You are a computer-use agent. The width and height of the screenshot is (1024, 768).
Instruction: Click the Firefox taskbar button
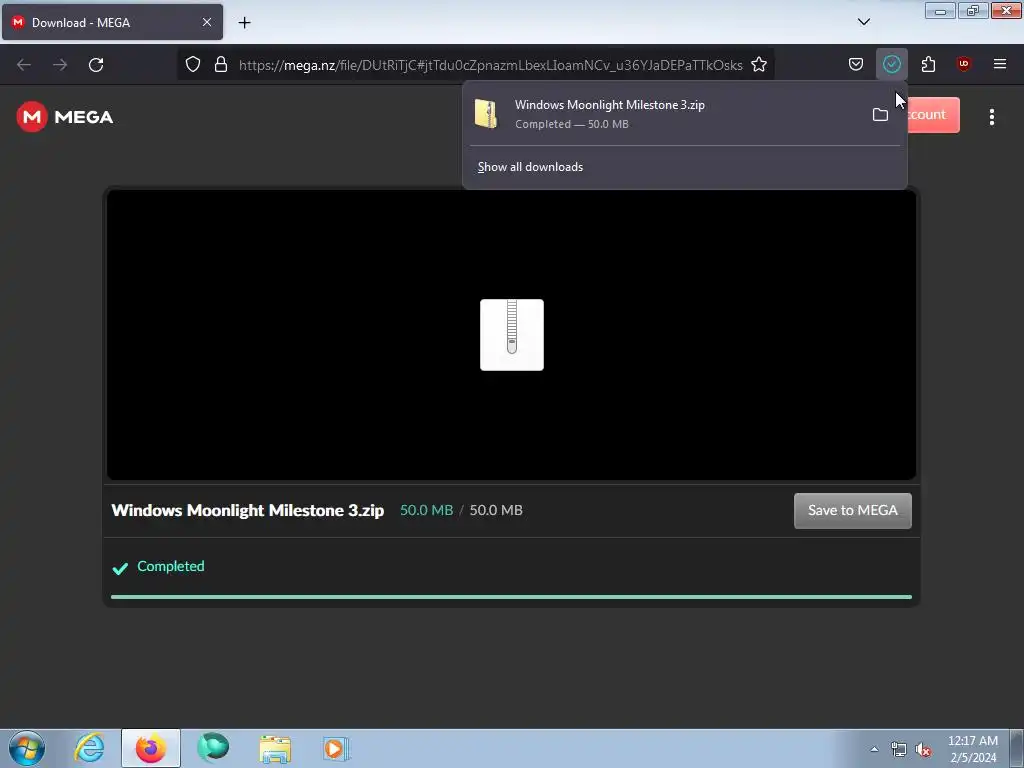click(151, 748)
